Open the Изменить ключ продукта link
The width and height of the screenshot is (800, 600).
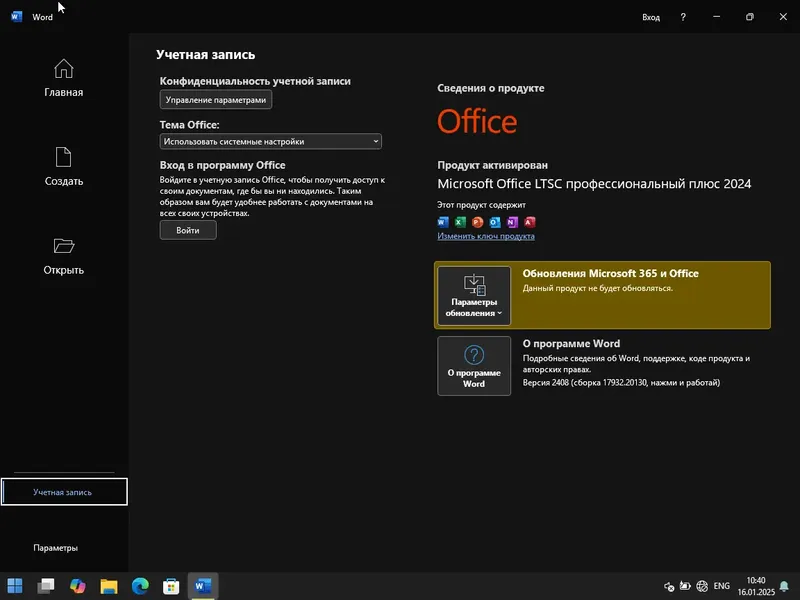[486, 235]
